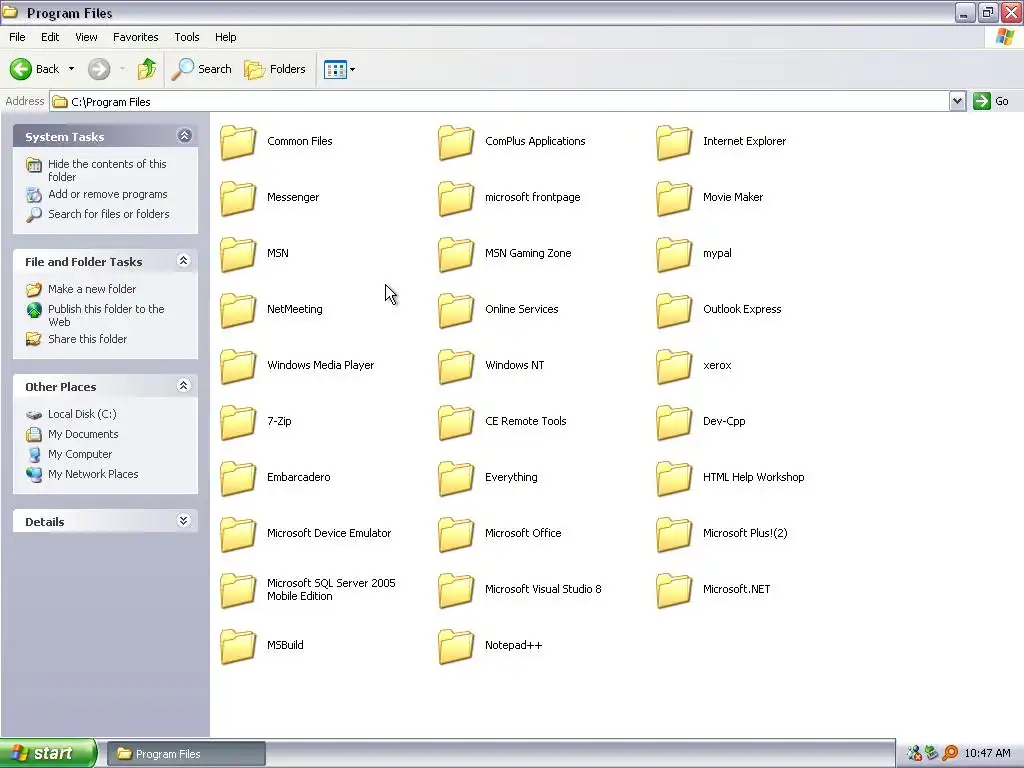The image size is (1024, 768).
Task: Select the Movie Maker folder icon
Action: pos(674,198)
